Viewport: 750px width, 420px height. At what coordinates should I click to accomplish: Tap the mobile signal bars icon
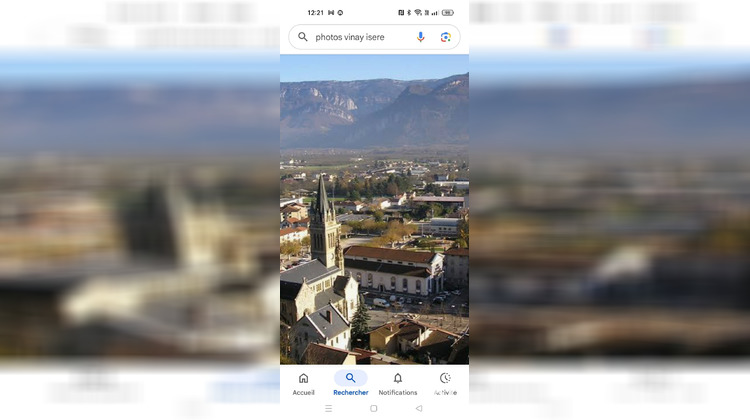pyautogui.click(x=435, y=13)
